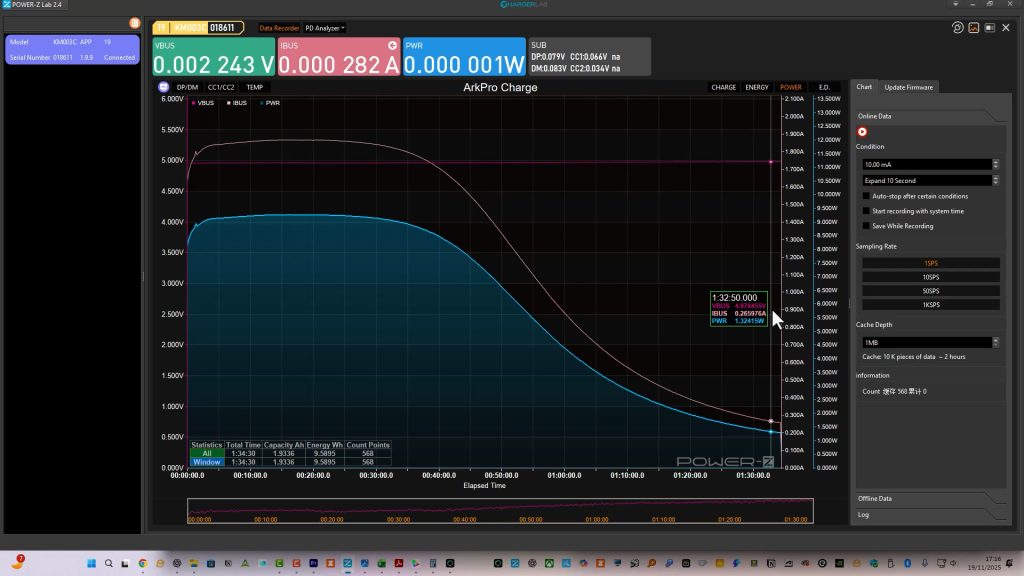Select the 10SPS sampling rate

[931, 277]
